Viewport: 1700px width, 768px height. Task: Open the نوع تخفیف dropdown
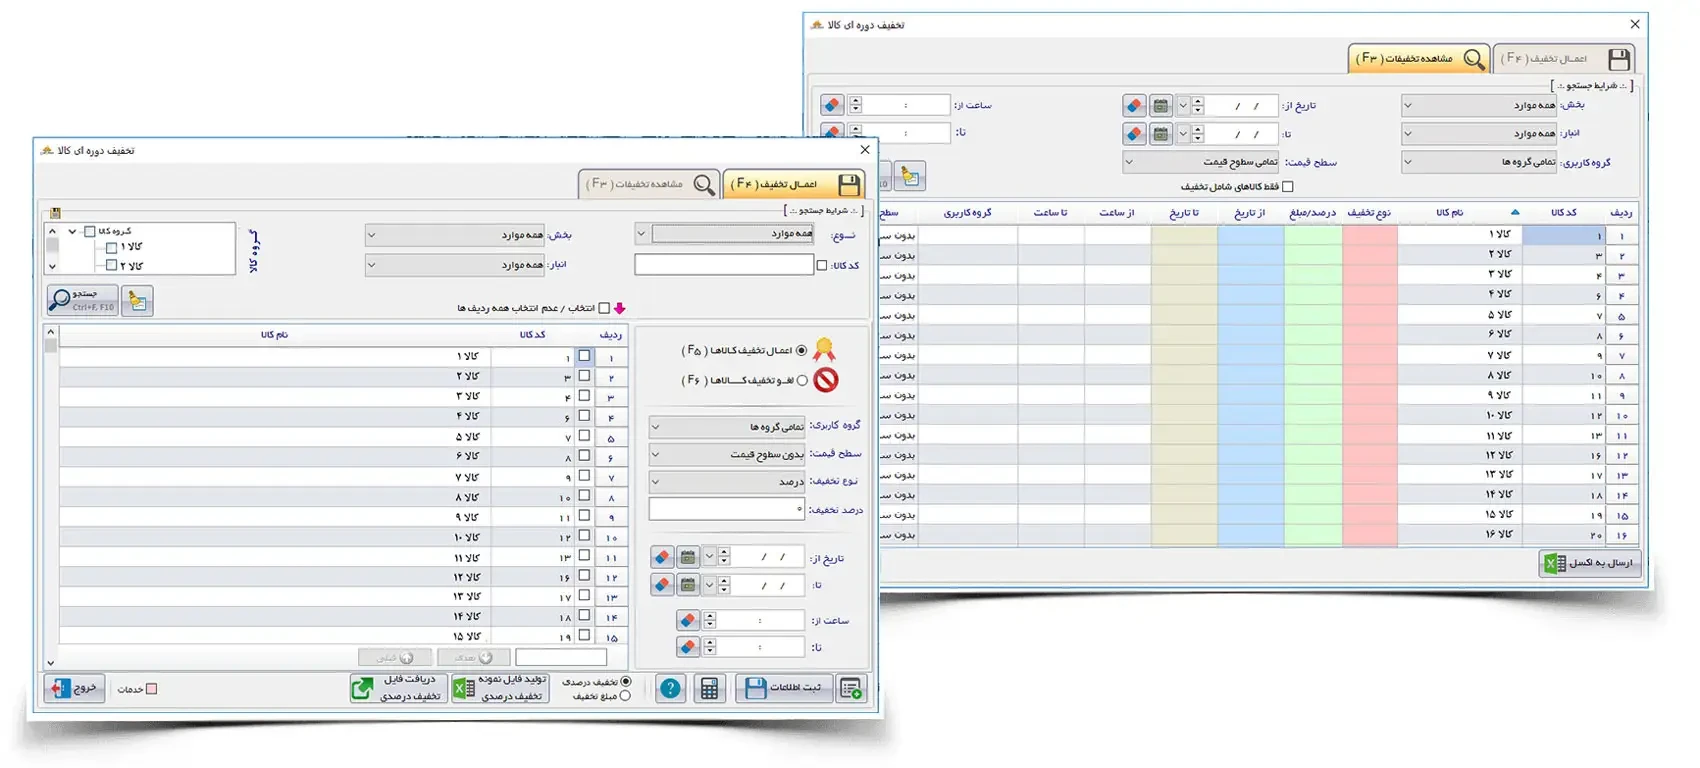727,482
